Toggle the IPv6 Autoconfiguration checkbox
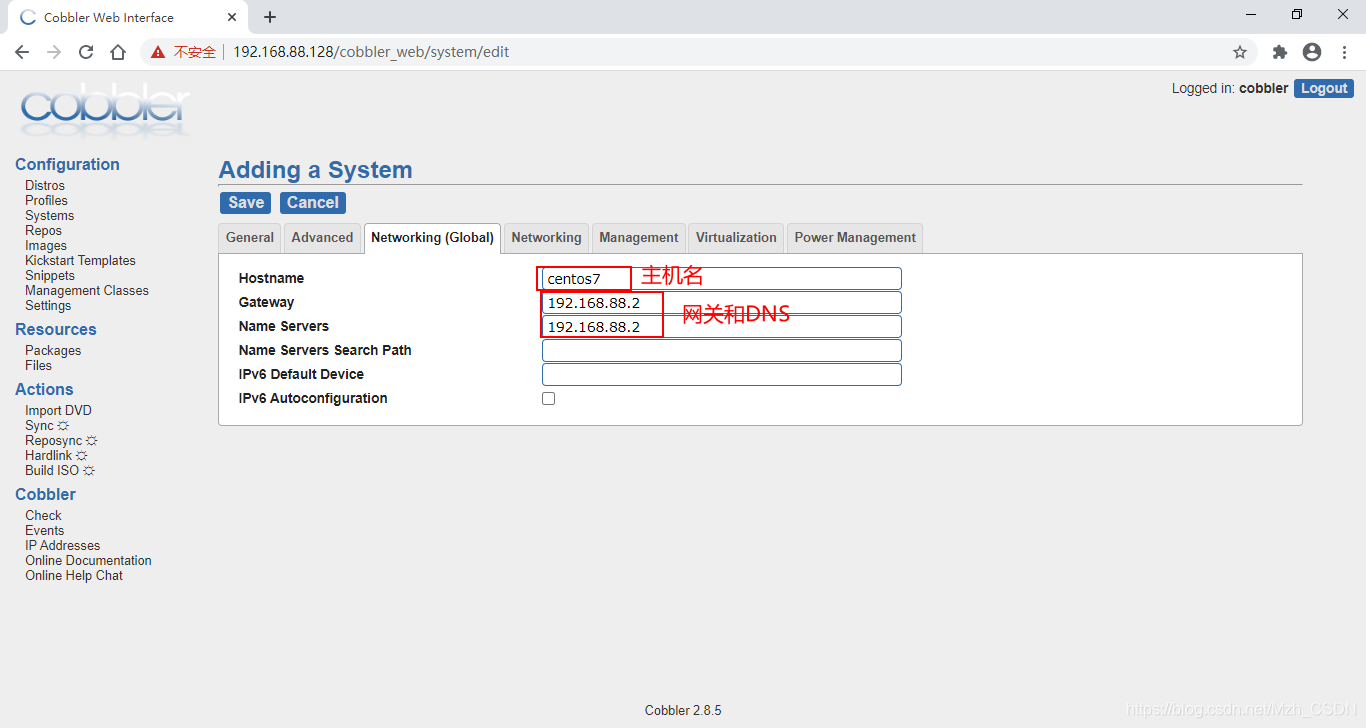Image resolution: width=1366 pixels, height=728 pixels. pyautogui.click(x=548, y=398)
